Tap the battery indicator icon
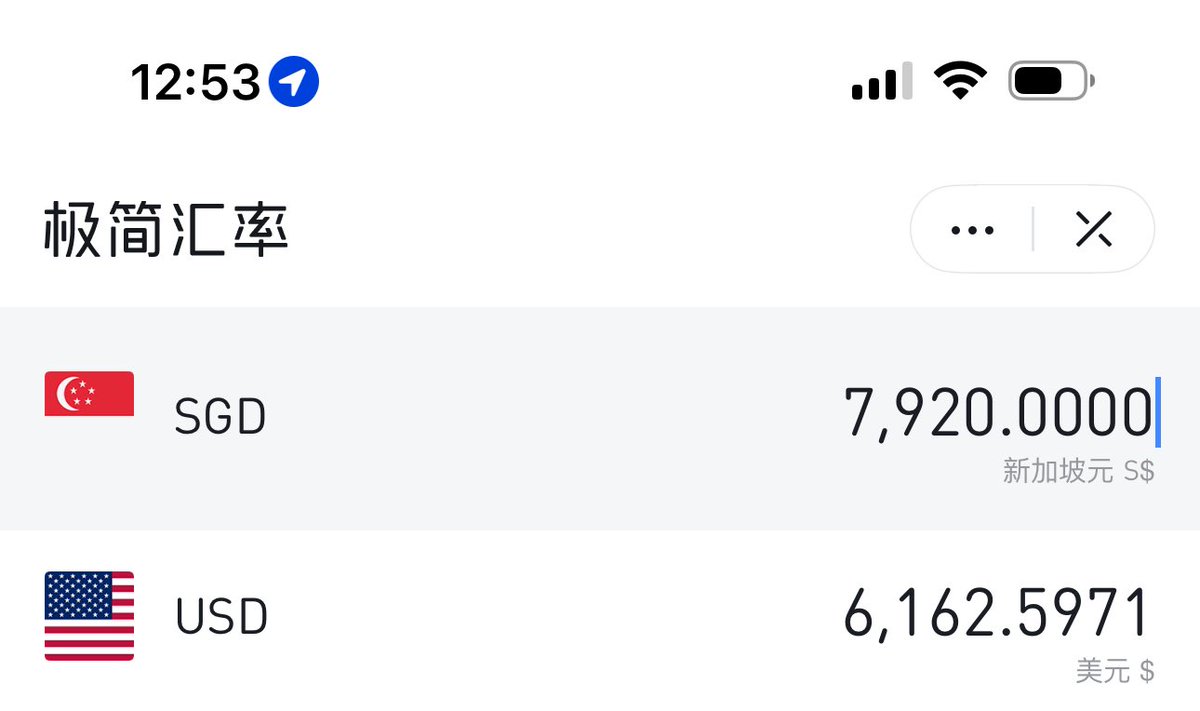This screenshot has height=711, width=1200. (x=1052, y=80)
